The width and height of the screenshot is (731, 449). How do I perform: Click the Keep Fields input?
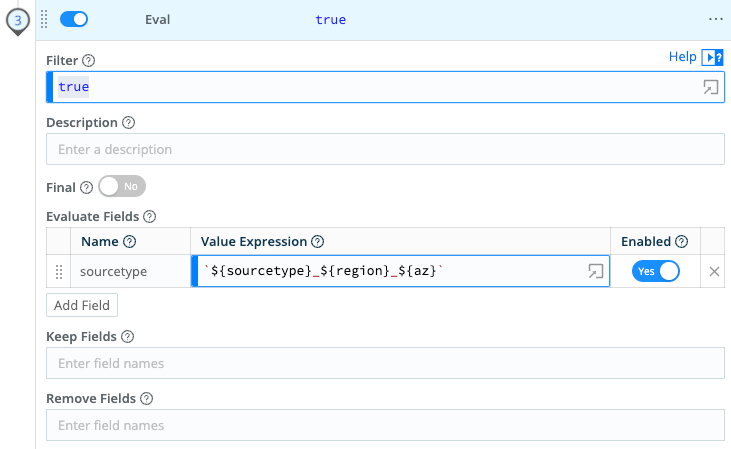[385, 363]
